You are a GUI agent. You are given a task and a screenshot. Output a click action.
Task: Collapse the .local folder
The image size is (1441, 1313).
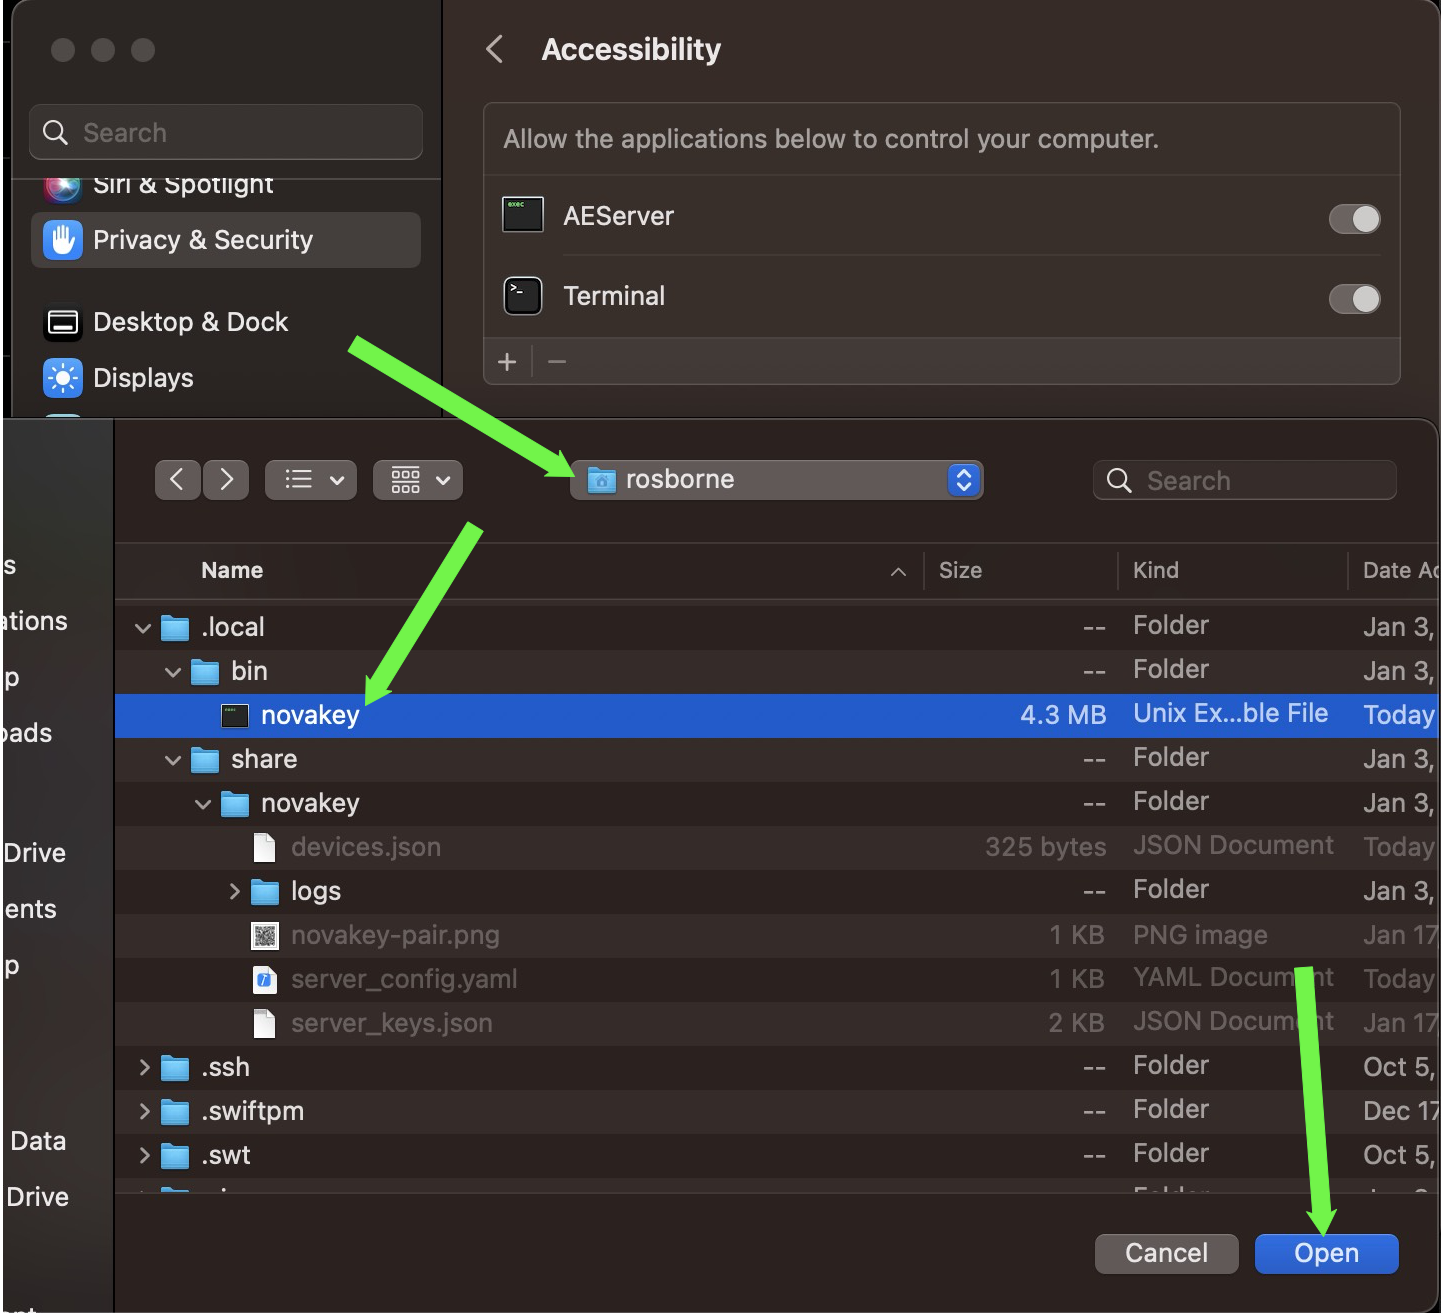pos(143,628)
